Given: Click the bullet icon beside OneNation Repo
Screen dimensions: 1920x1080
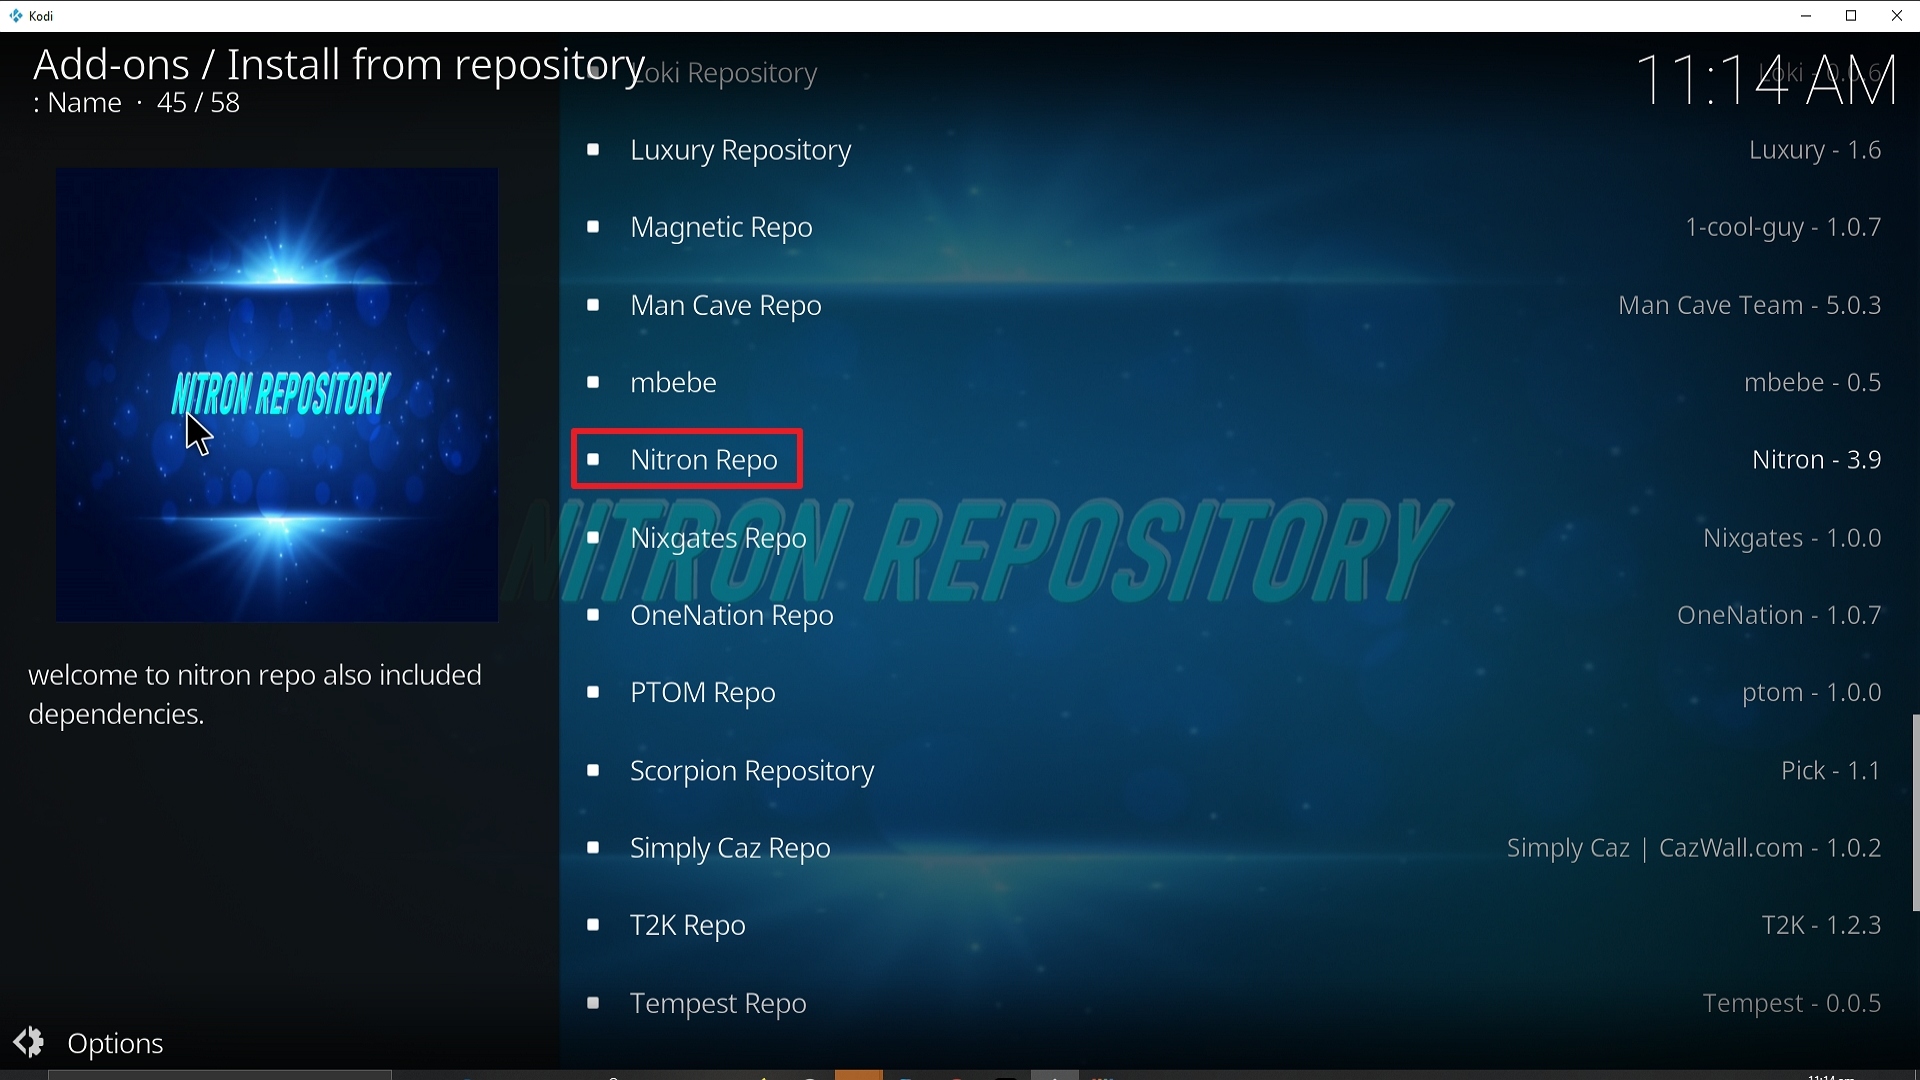Looking at the screenshot, I should pyautogui.click(x=593, y=615).
